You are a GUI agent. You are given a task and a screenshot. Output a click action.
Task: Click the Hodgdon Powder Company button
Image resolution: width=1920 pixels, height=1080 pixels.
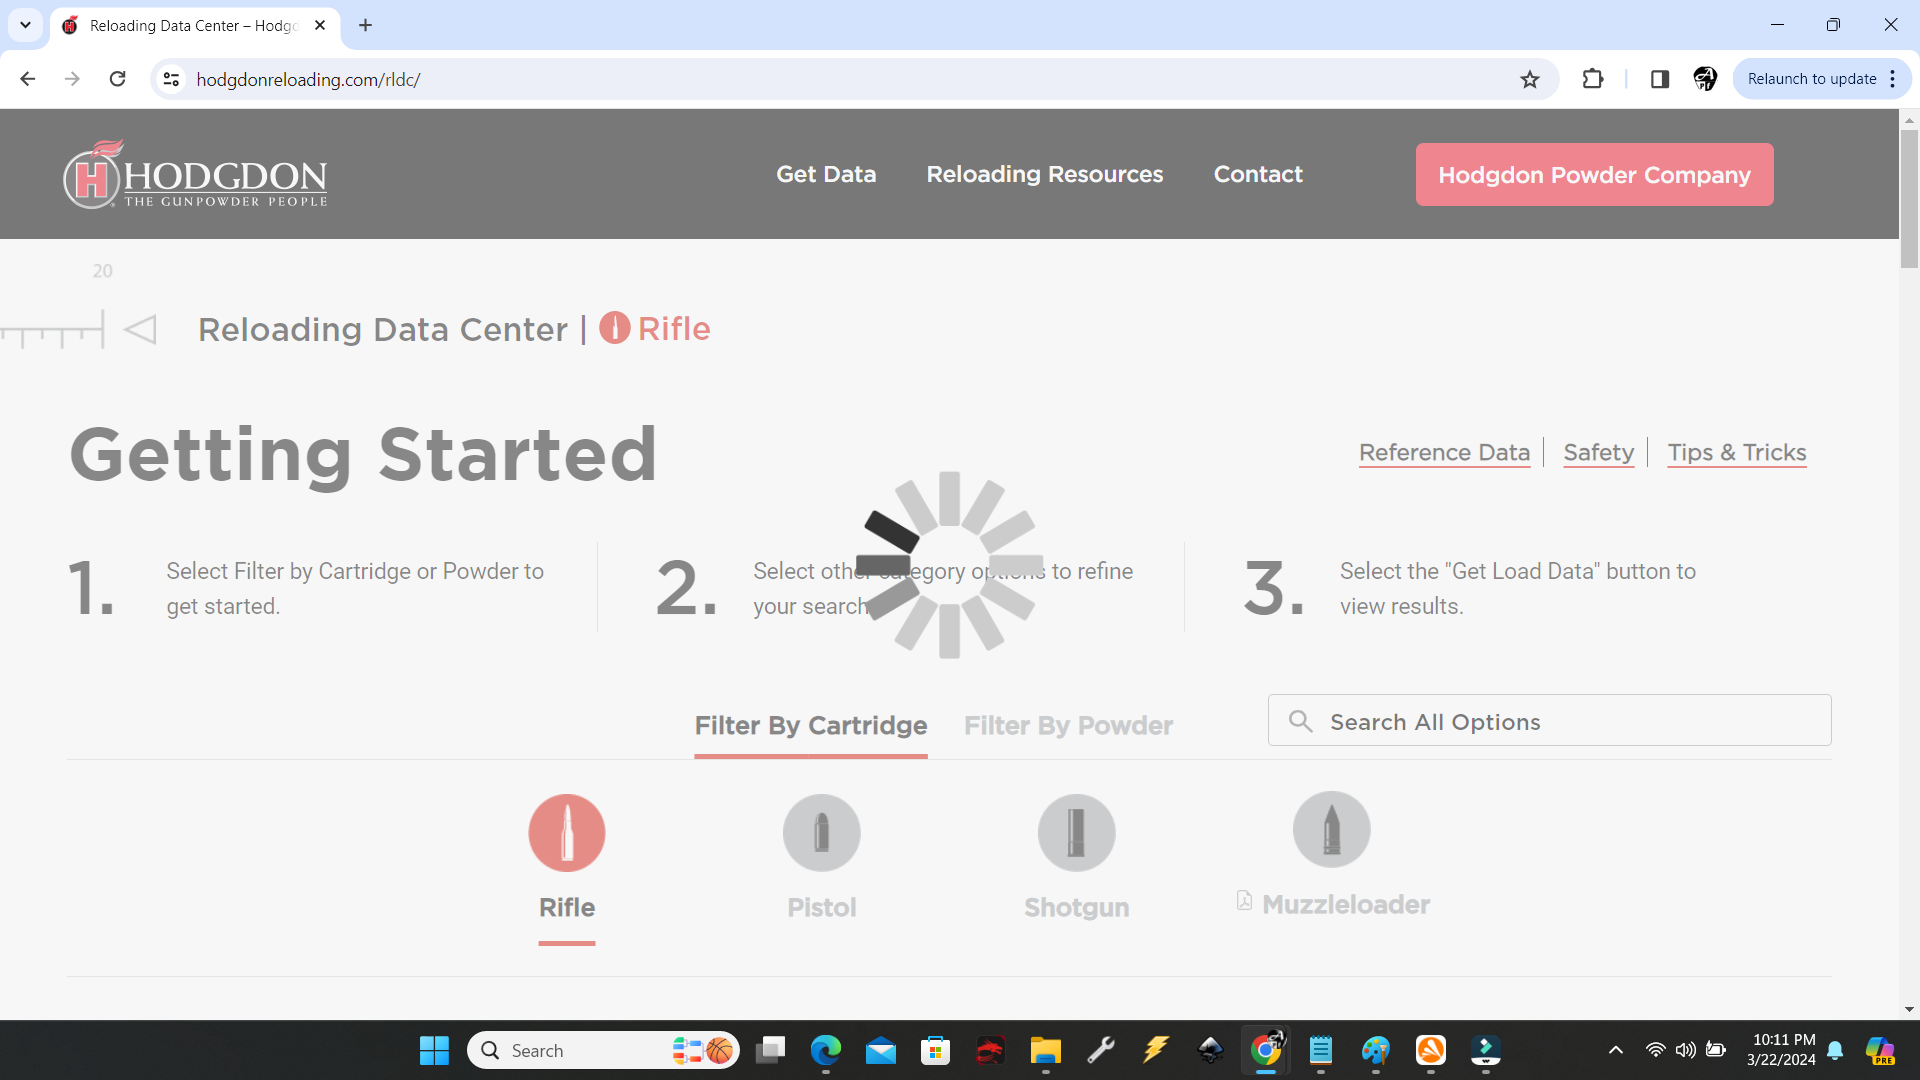(x=1595, y=175)
